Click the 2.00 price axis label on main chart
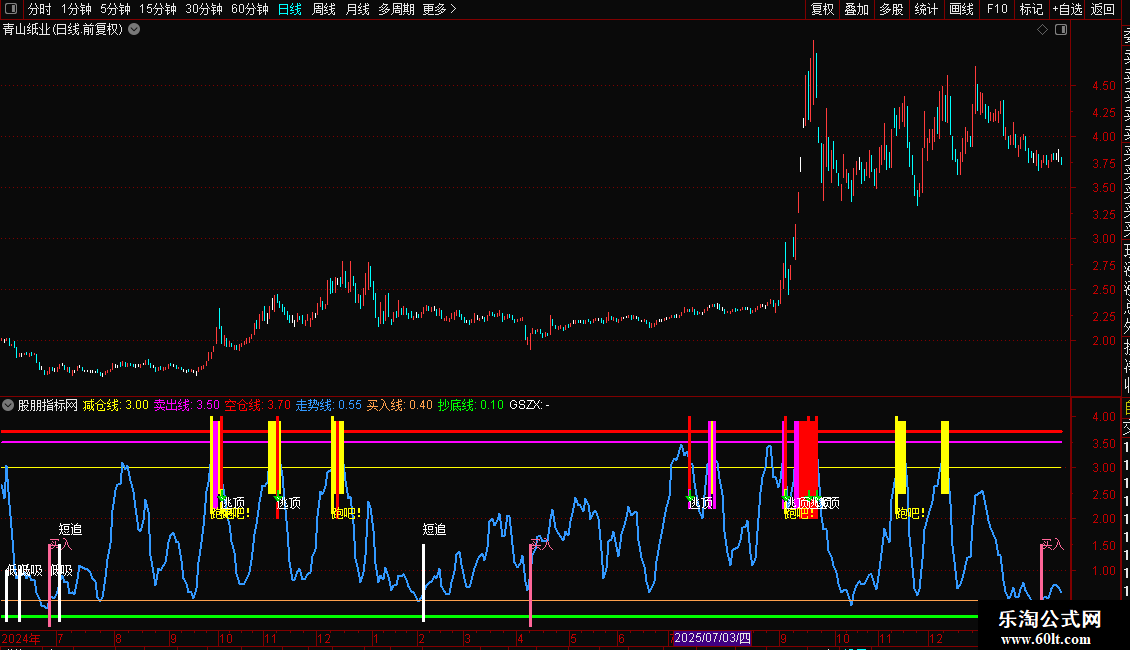The height and width of the screenshot is (650, 1130). 1103,341
